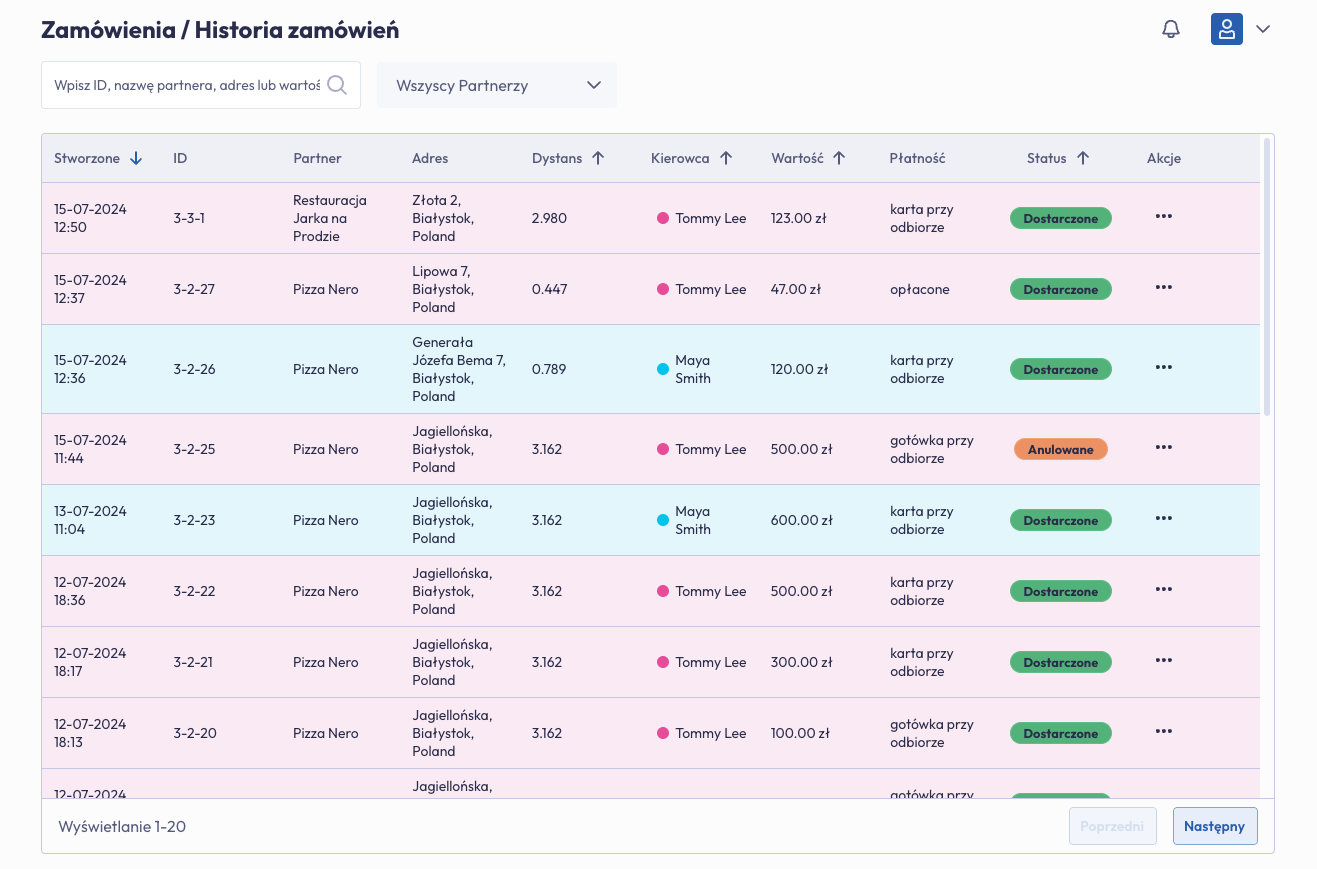The image size is (1317, 869).
Task: Click the search magnifier icon
Action: tap(337, 85)
